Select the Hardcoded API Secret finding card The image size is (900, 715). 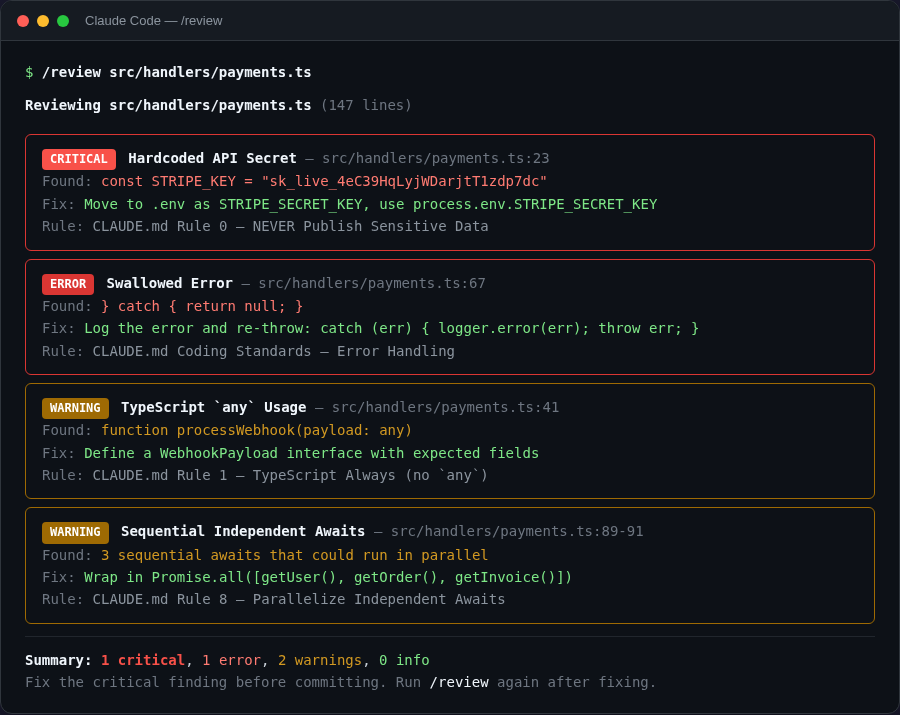[450, 192]
